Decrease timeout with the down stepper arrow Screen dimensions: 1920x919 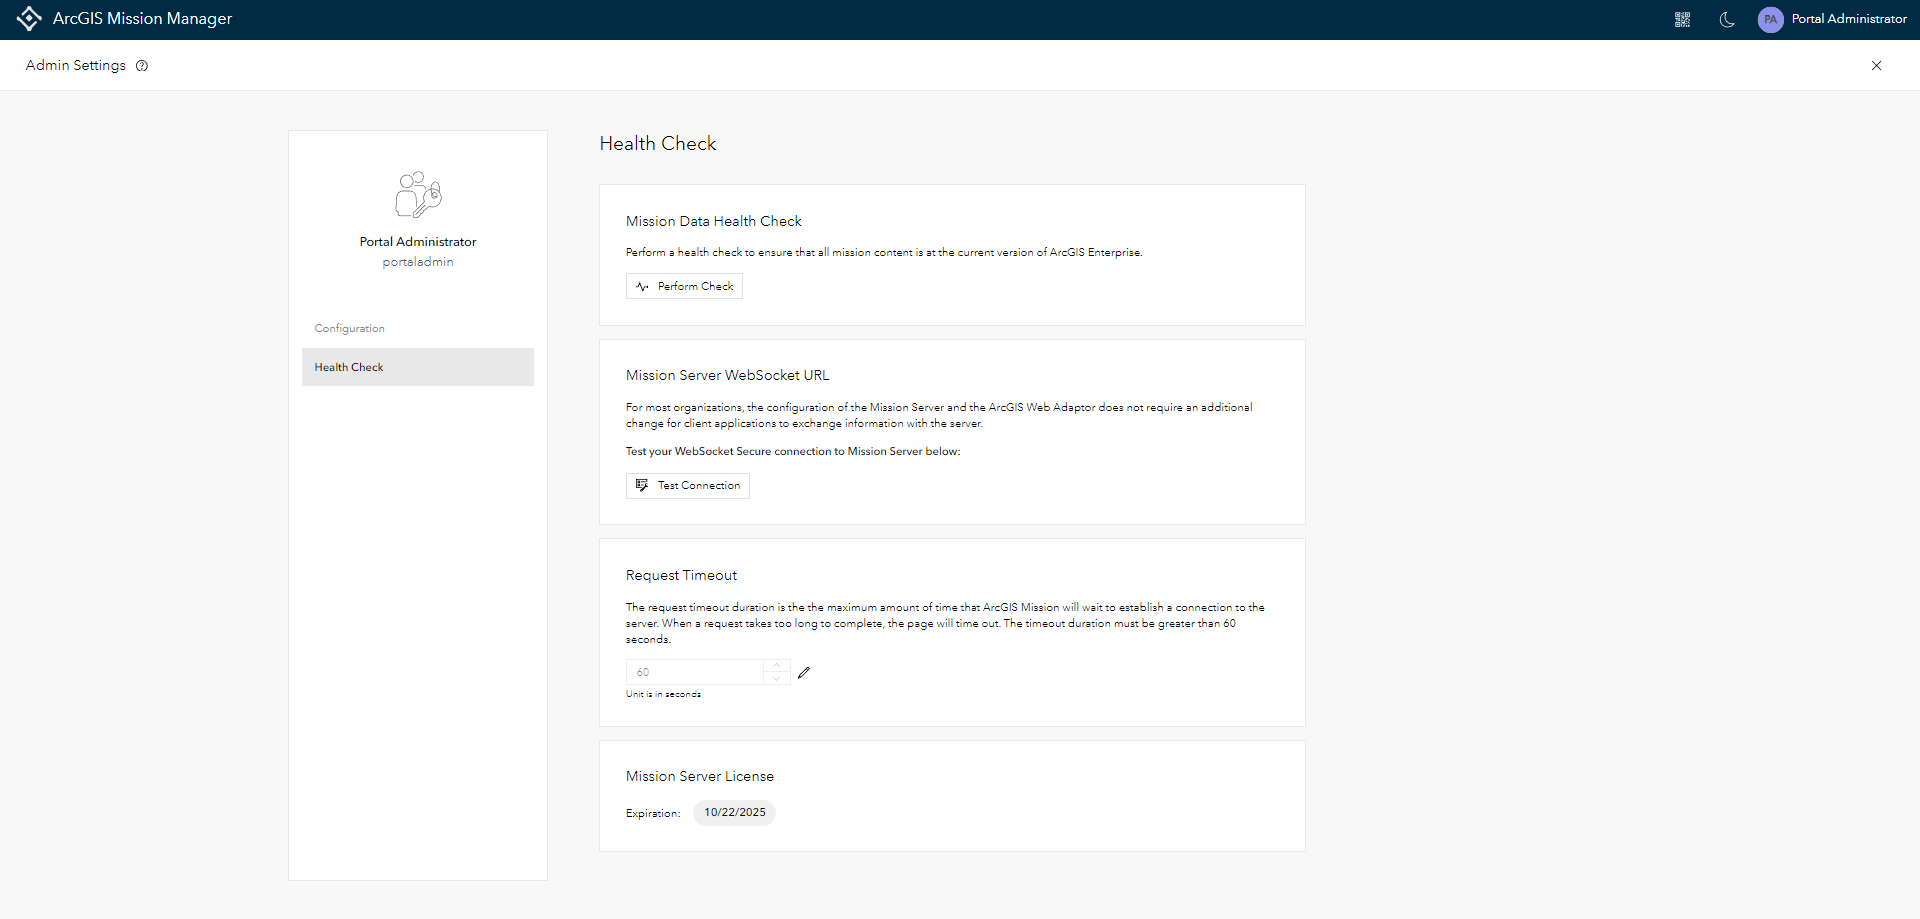[777, 679]
